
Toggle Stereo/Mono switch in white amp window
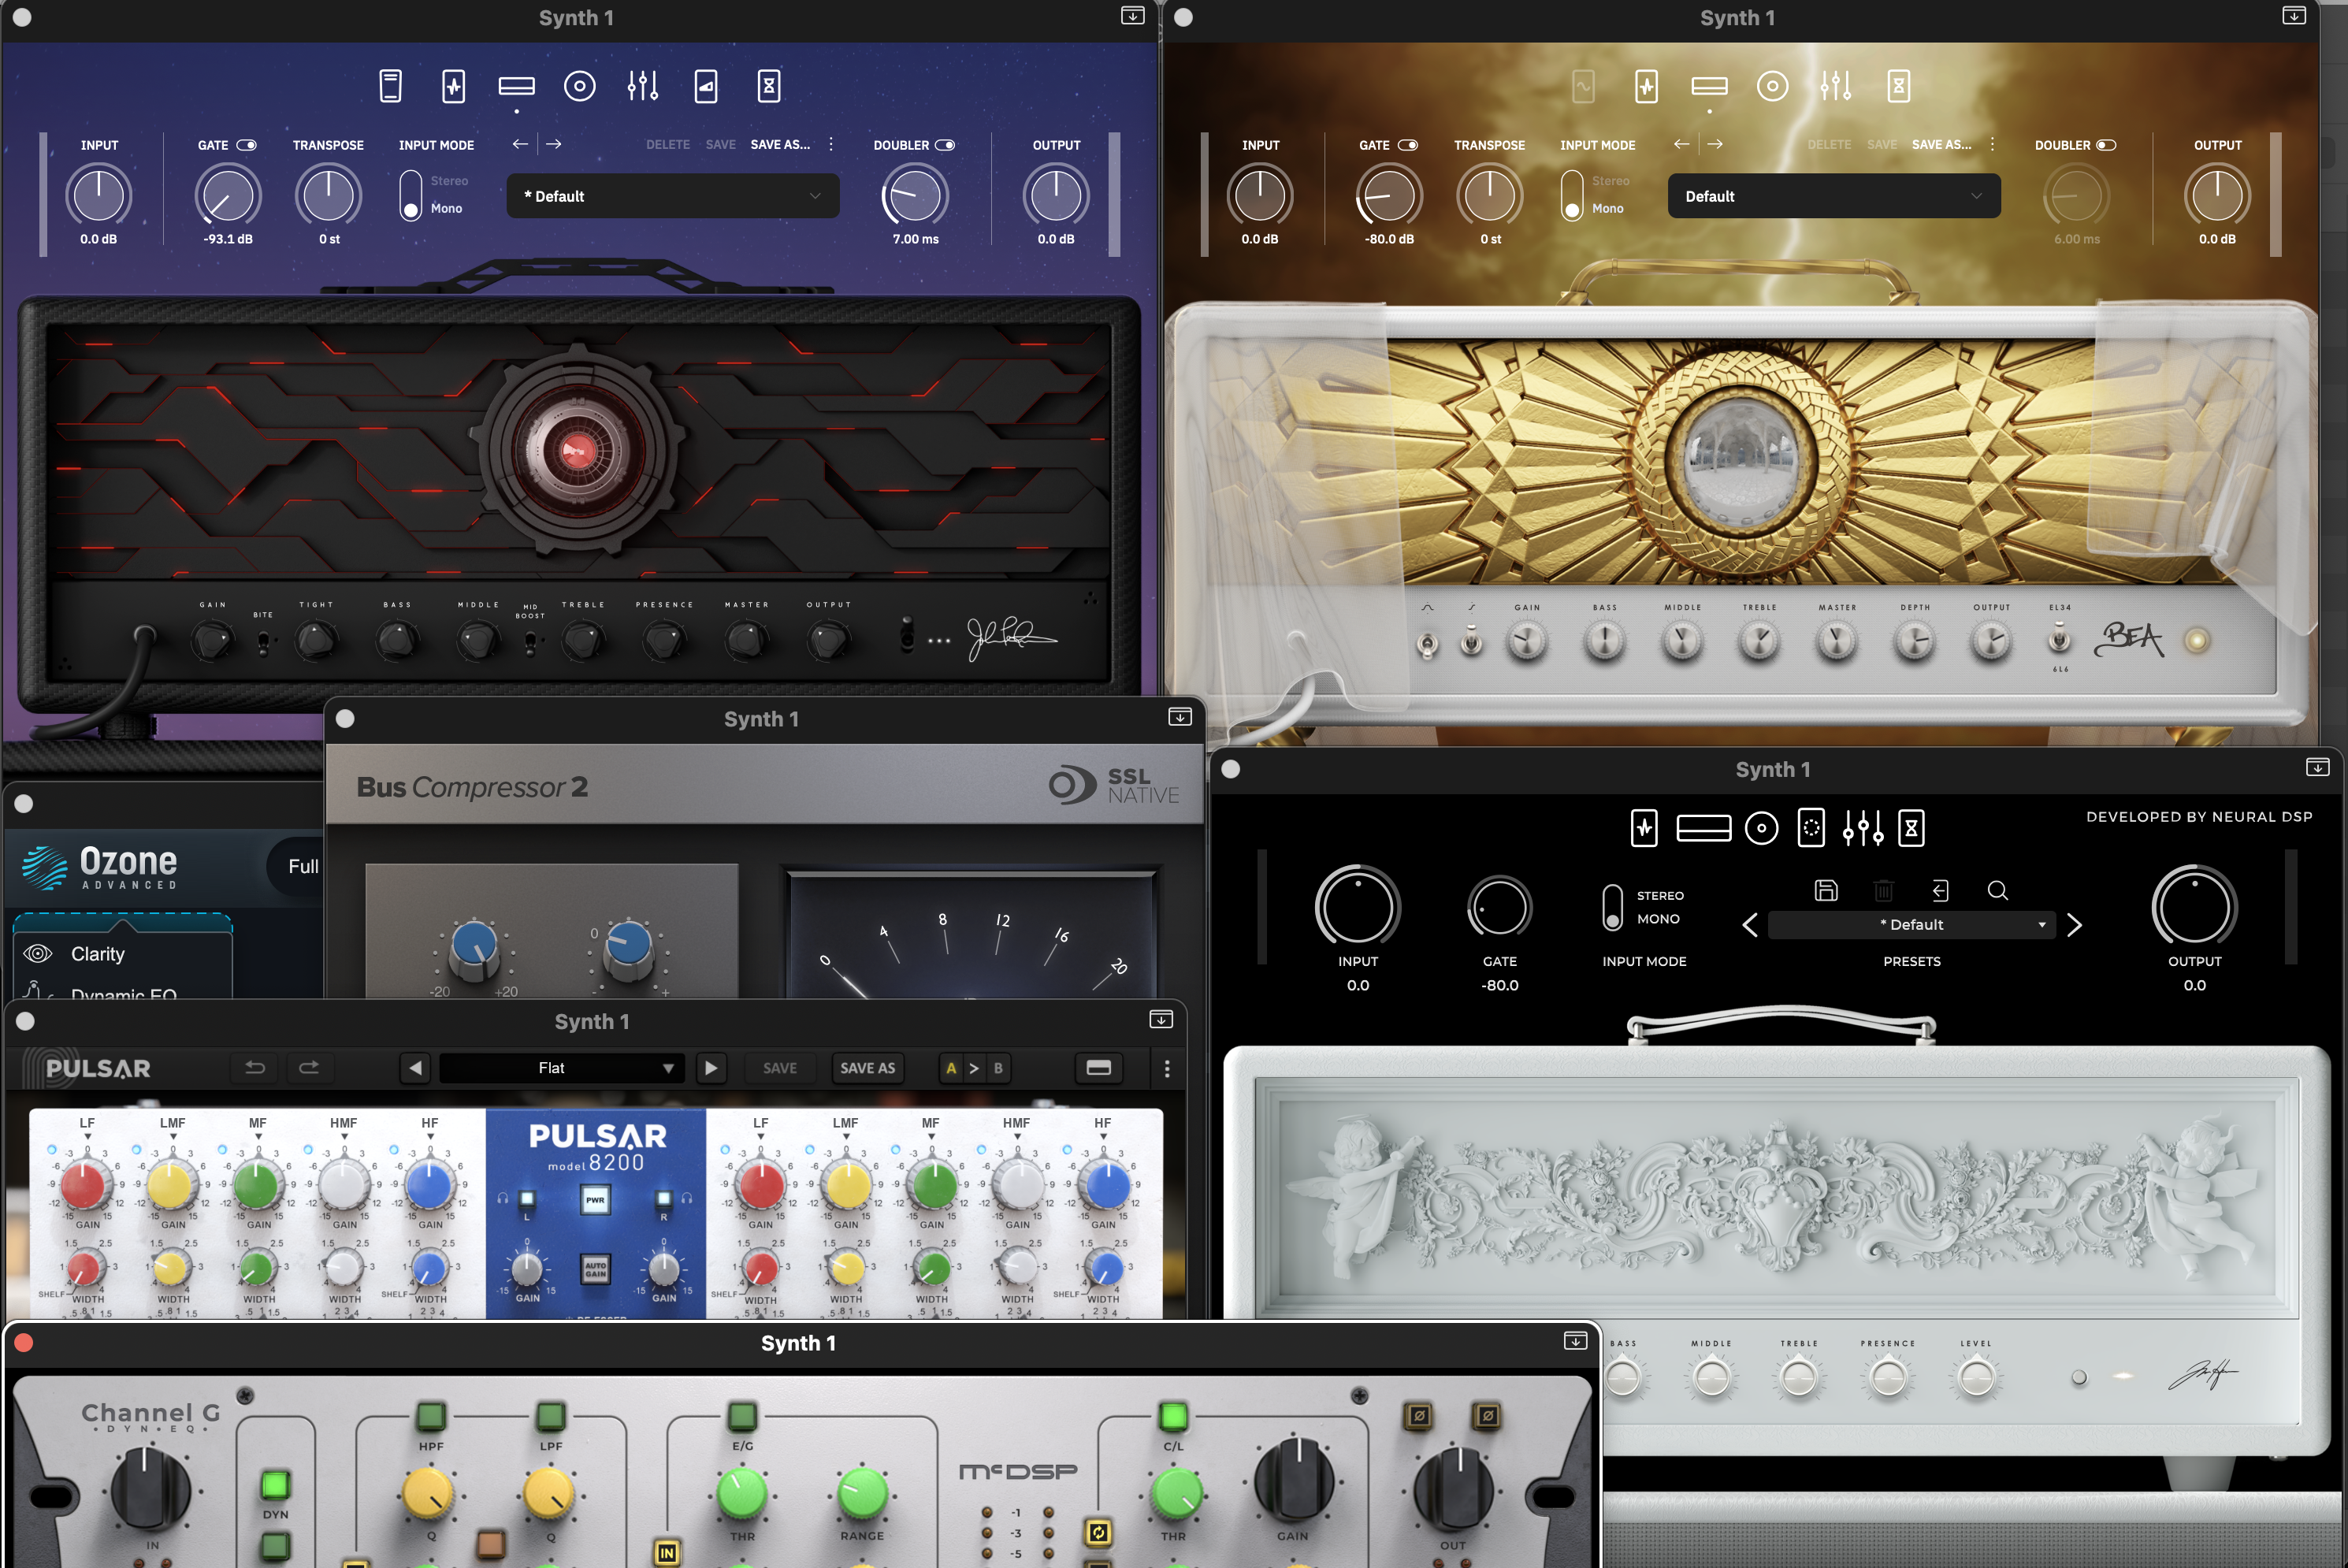[1612, 907]
